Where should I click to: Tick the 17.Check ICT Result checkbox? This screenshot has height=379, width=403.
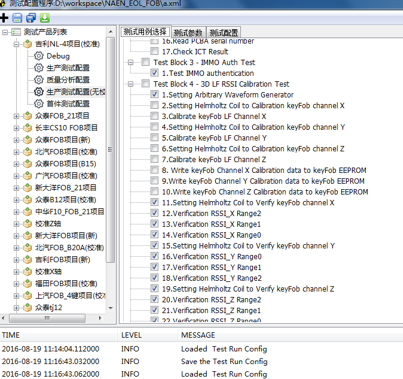coord(154,51)
